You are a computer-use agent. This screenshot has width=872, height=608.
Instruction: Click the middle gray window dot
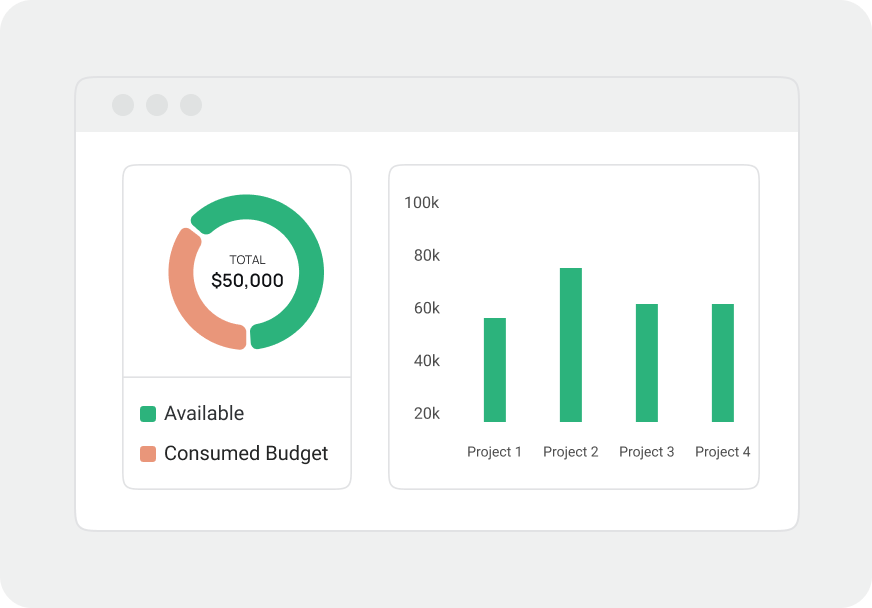click(156, 104)
